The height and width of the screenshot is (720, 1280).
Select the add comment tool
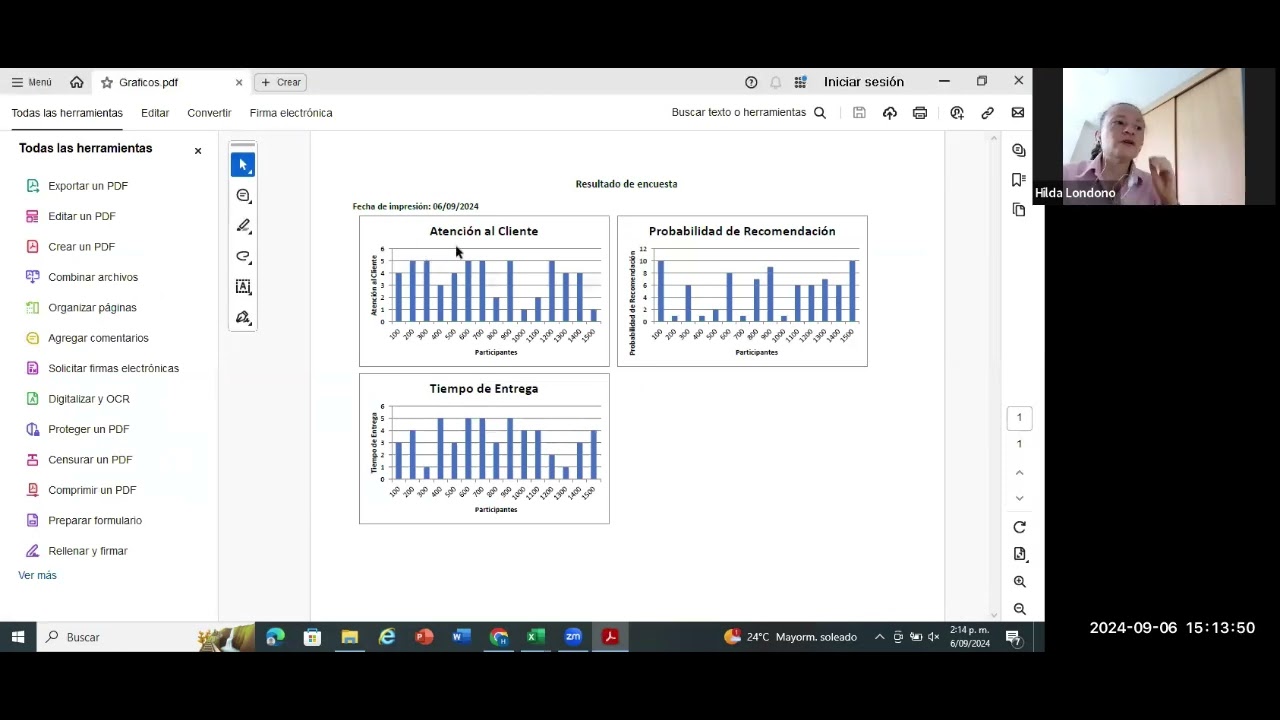243,196
